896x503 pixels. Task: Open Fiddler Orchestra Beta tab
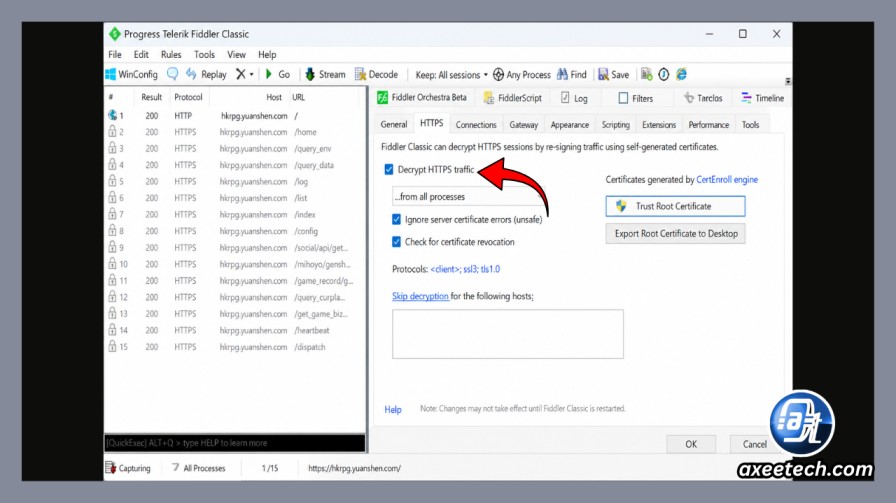point(422,98)
